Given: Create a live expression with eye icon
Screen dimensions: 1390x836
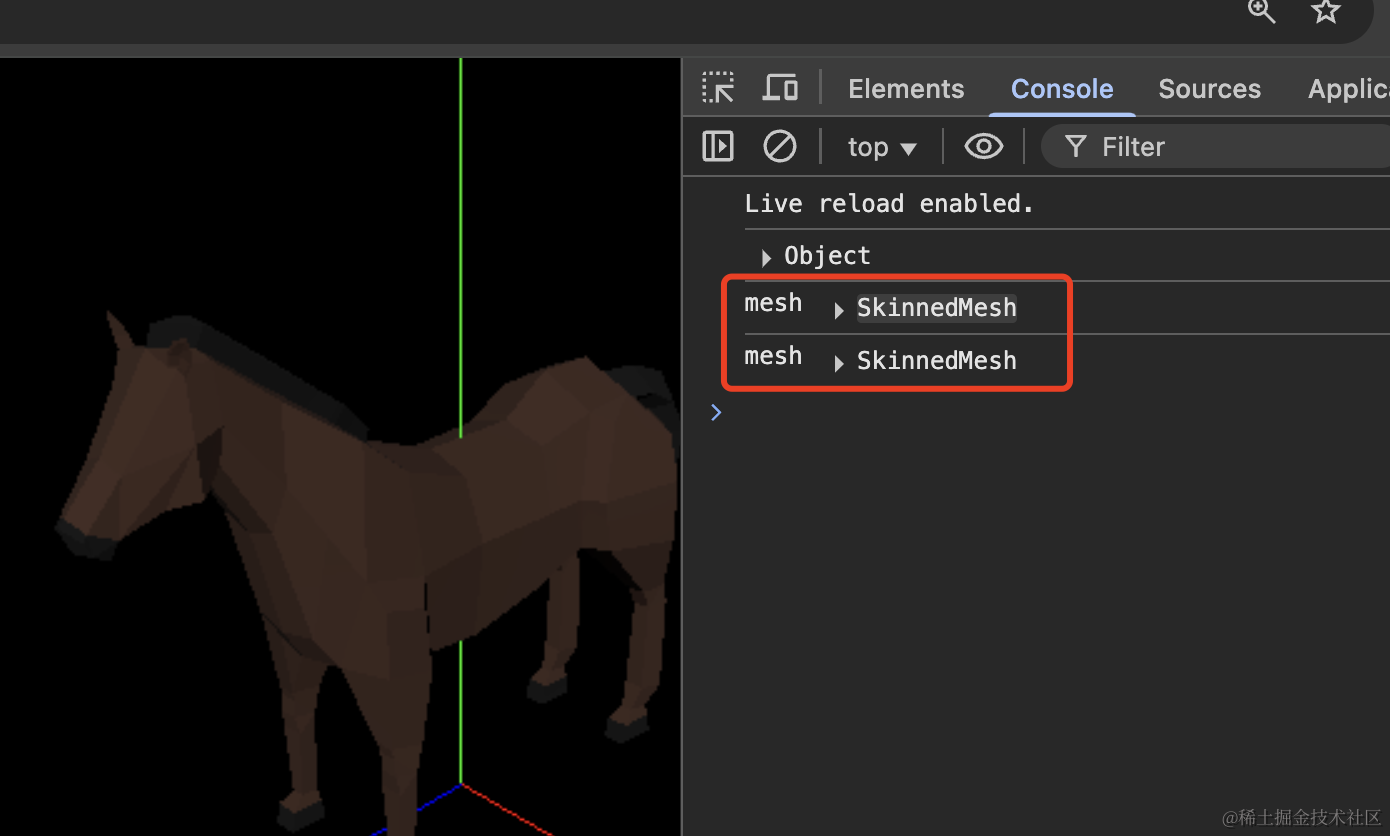Looking at the screenshot, I should click(x=984, y=147).
